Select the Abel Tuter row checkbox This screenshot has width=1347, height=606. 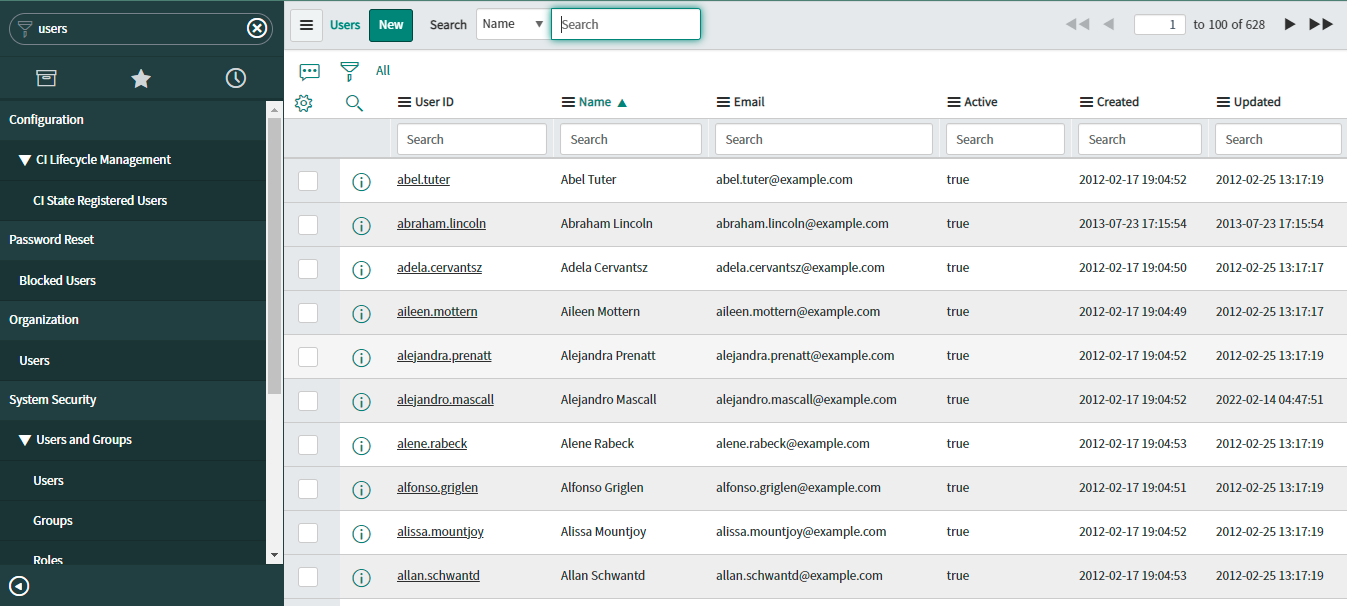308,180
